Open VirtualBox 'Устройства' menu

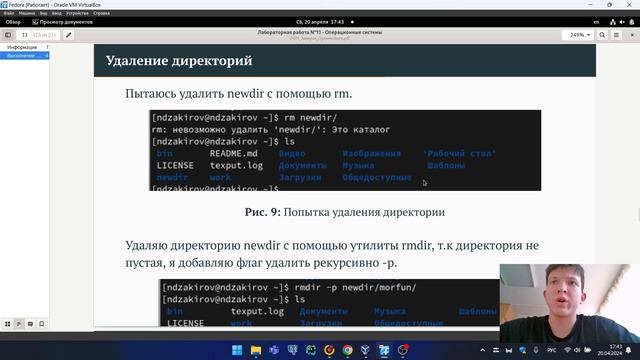pos(77,13)
